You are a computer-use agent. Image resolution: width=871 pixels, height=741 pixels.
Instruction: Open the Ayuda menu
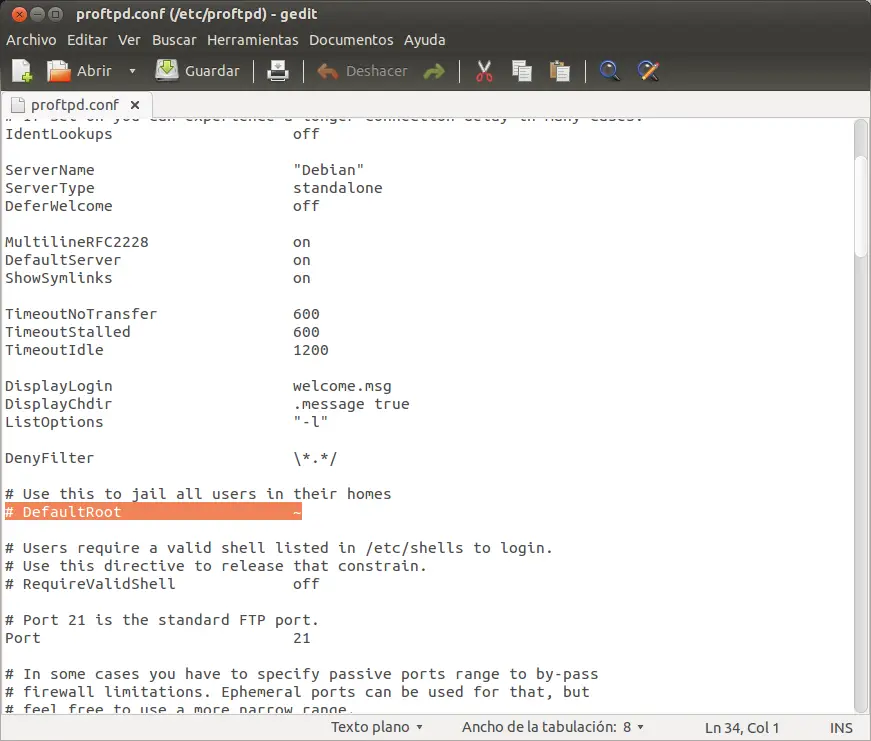(x=424, y=40)
